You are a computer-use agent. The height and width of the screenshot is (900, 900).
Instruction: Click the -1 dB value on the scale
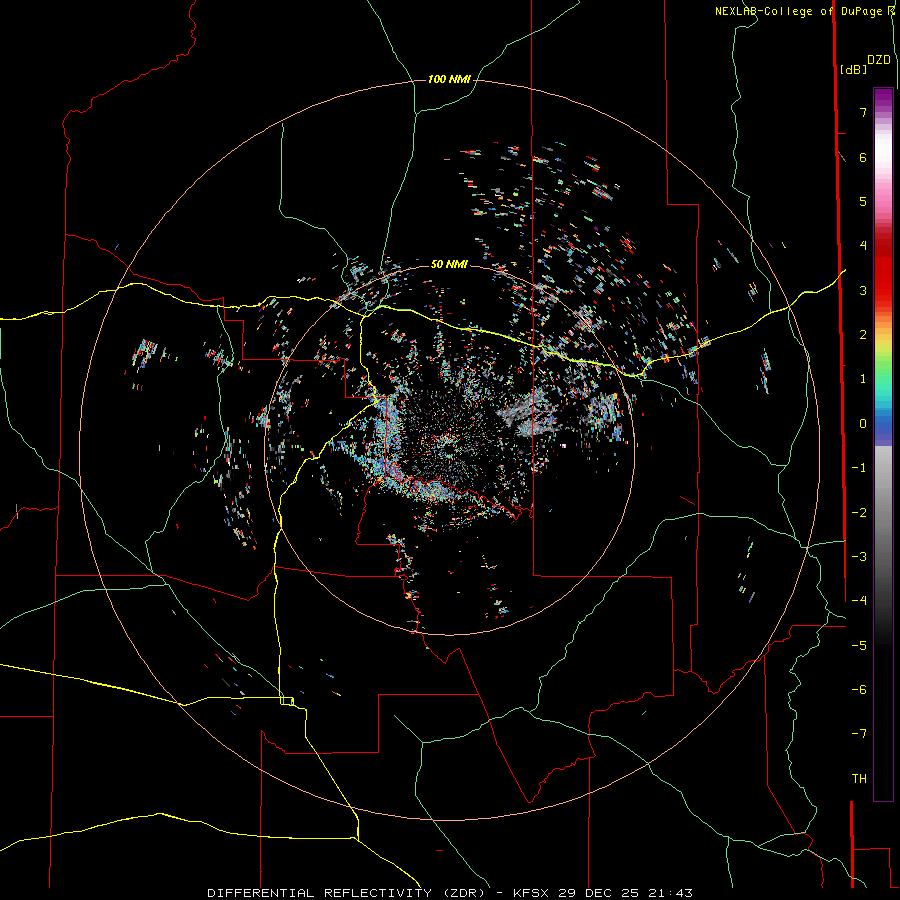click(x=859, y=468)
